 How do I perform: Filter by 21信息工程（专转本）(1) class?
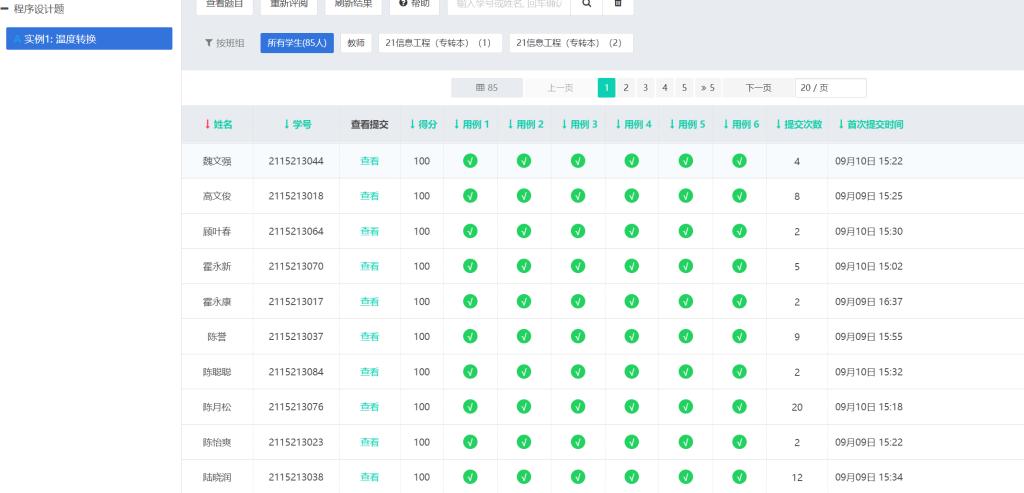tap(440, 43)
